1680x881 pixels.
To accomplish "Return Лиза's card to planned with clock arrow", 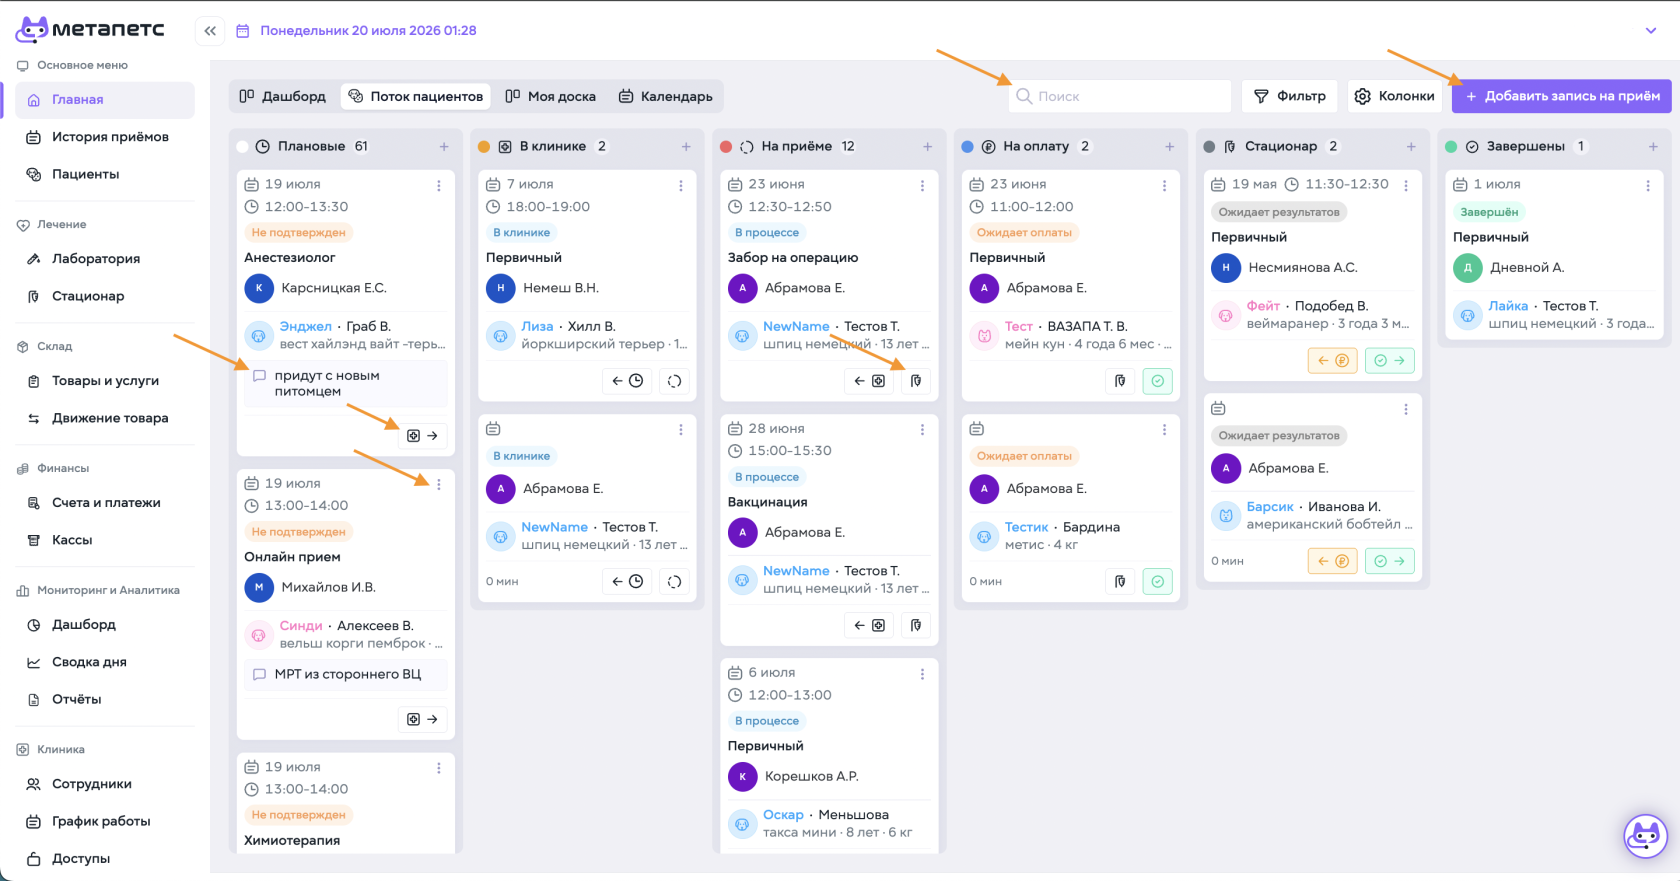I will click(x=627, y=381).
